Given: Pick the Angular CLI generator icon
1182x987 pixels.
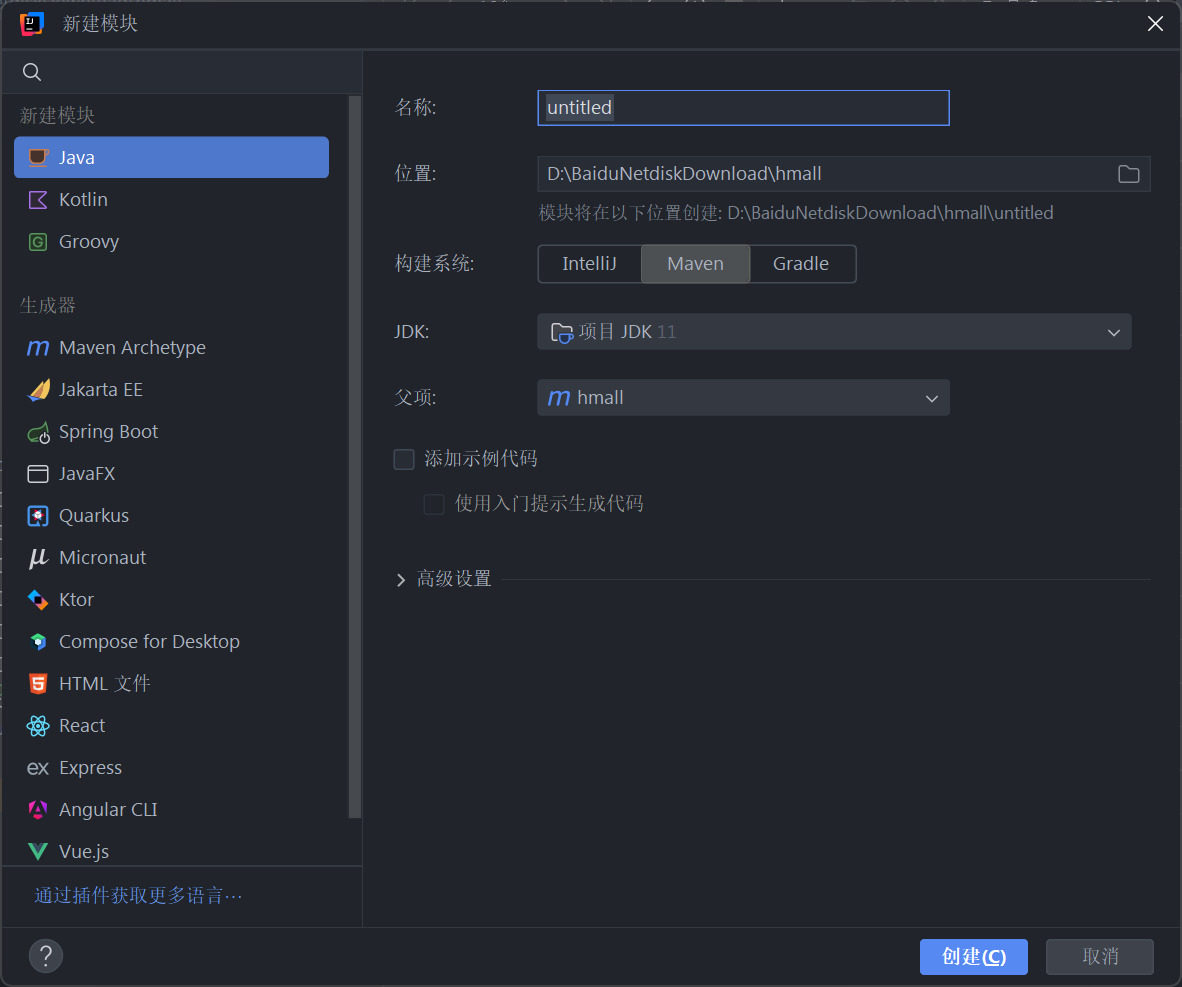Looking at the screenshot, I should pyautogui.click(x=38, y=810).
